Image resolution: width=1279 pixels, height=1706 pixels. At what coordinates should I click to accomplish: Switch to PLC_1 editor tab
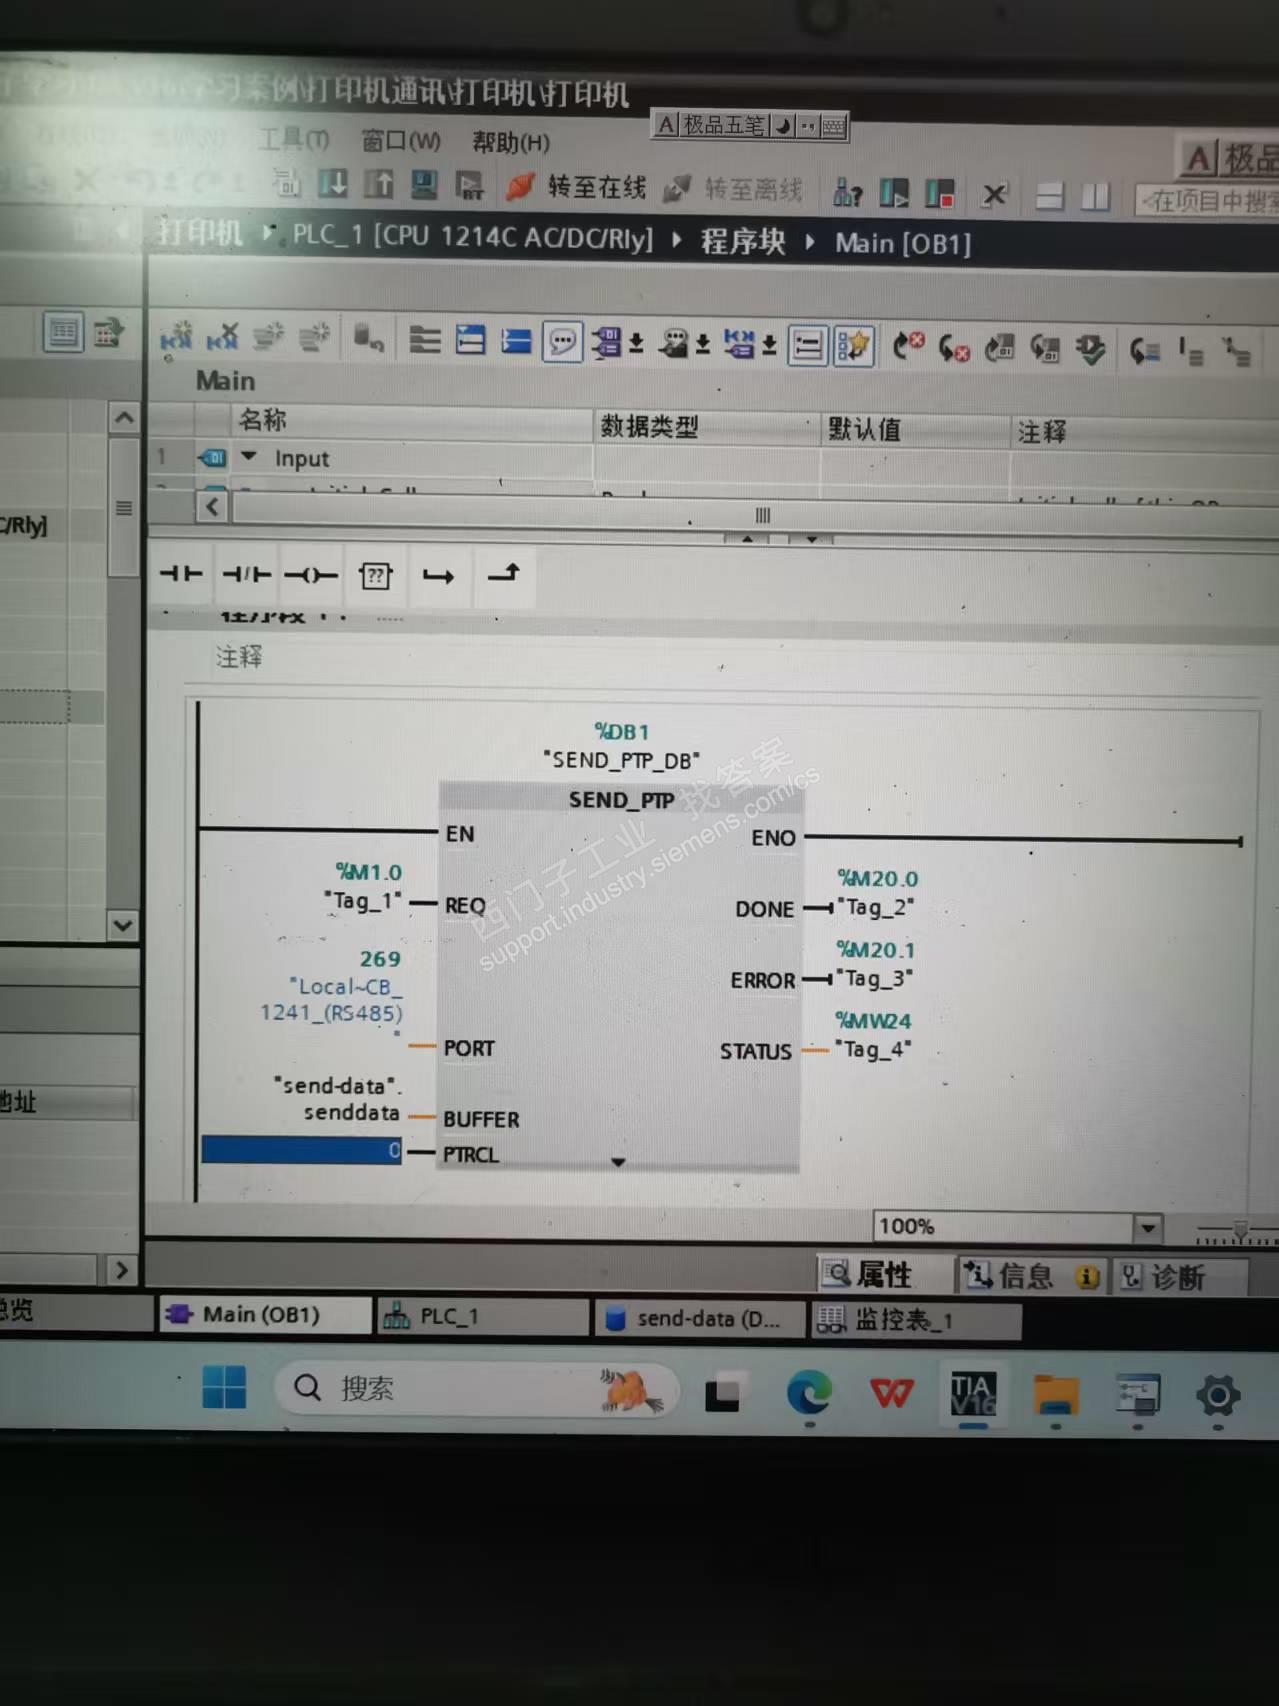(x=484, y=1316)
